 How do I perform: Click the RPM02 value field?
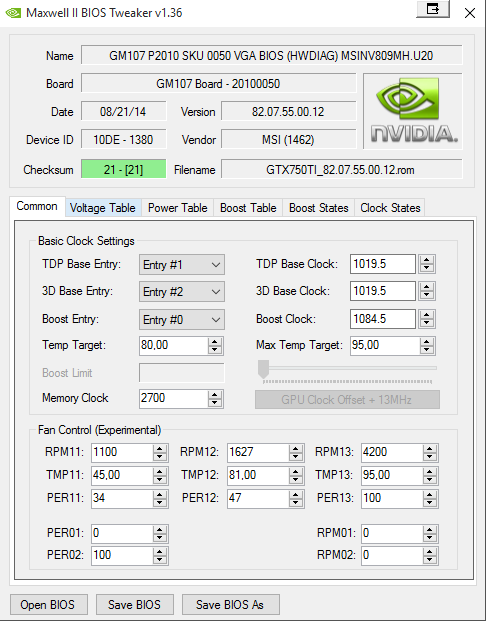point(392,555)
